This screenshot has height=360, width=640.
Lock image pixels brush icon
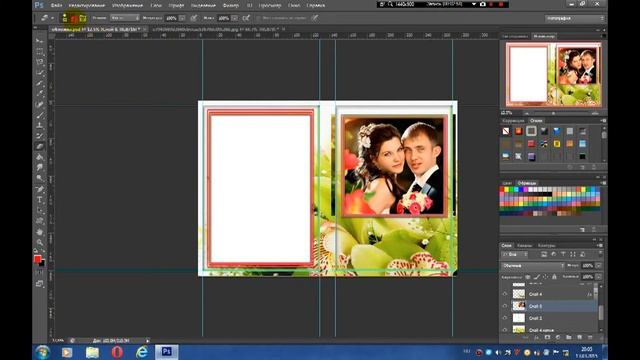coord(537,277)
